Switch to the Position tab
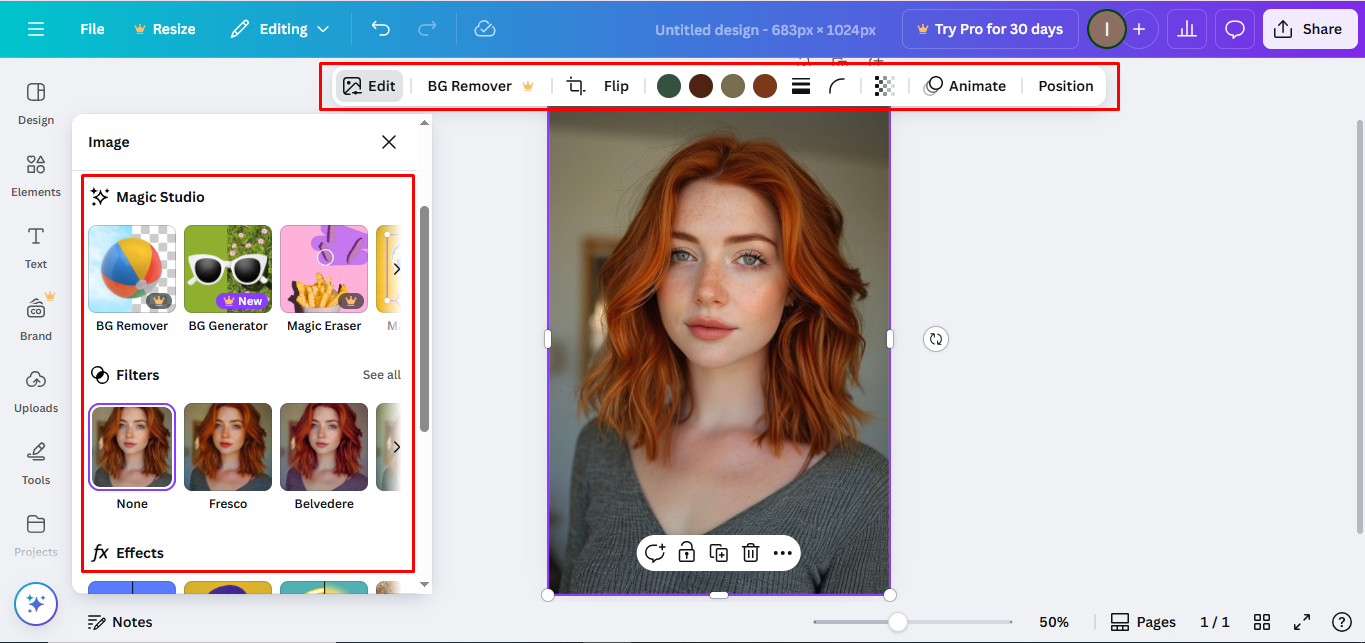The image size is (1365, 643). point(1065,86)
